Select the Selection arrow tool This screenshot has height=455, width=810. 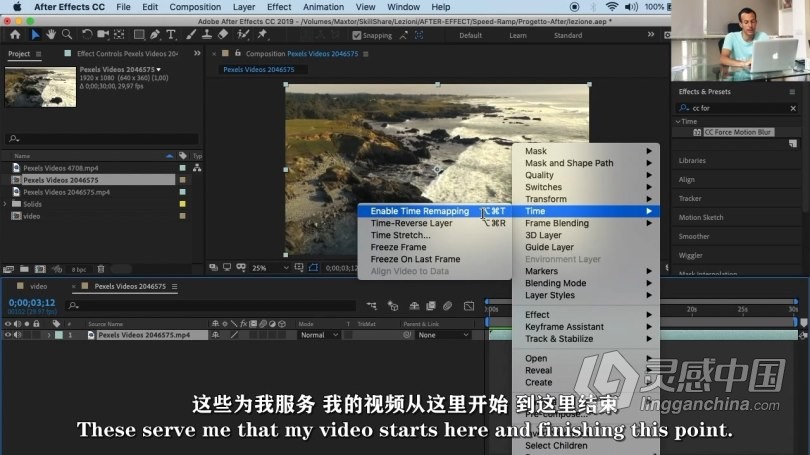click(35, 35)
